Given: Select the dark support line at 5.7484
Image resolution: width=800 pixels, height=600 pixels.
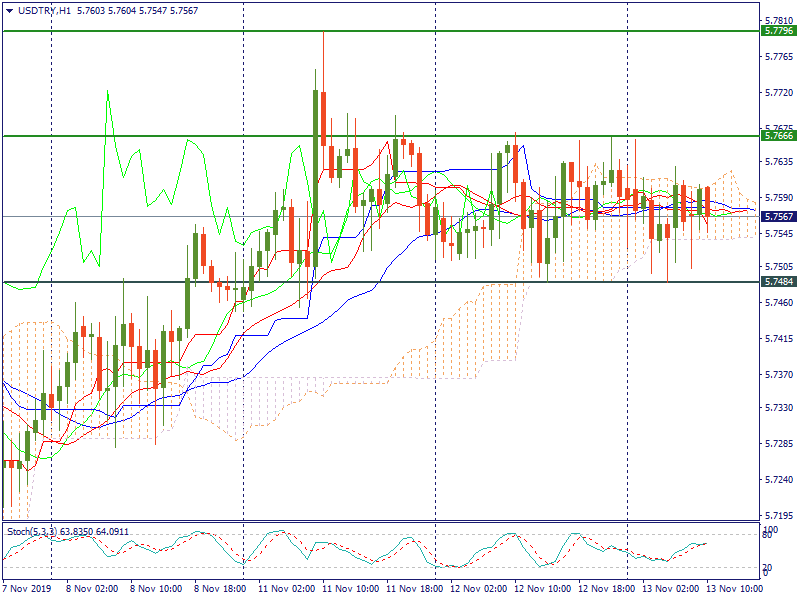Looking at the screenshot, I should (300, 282).
